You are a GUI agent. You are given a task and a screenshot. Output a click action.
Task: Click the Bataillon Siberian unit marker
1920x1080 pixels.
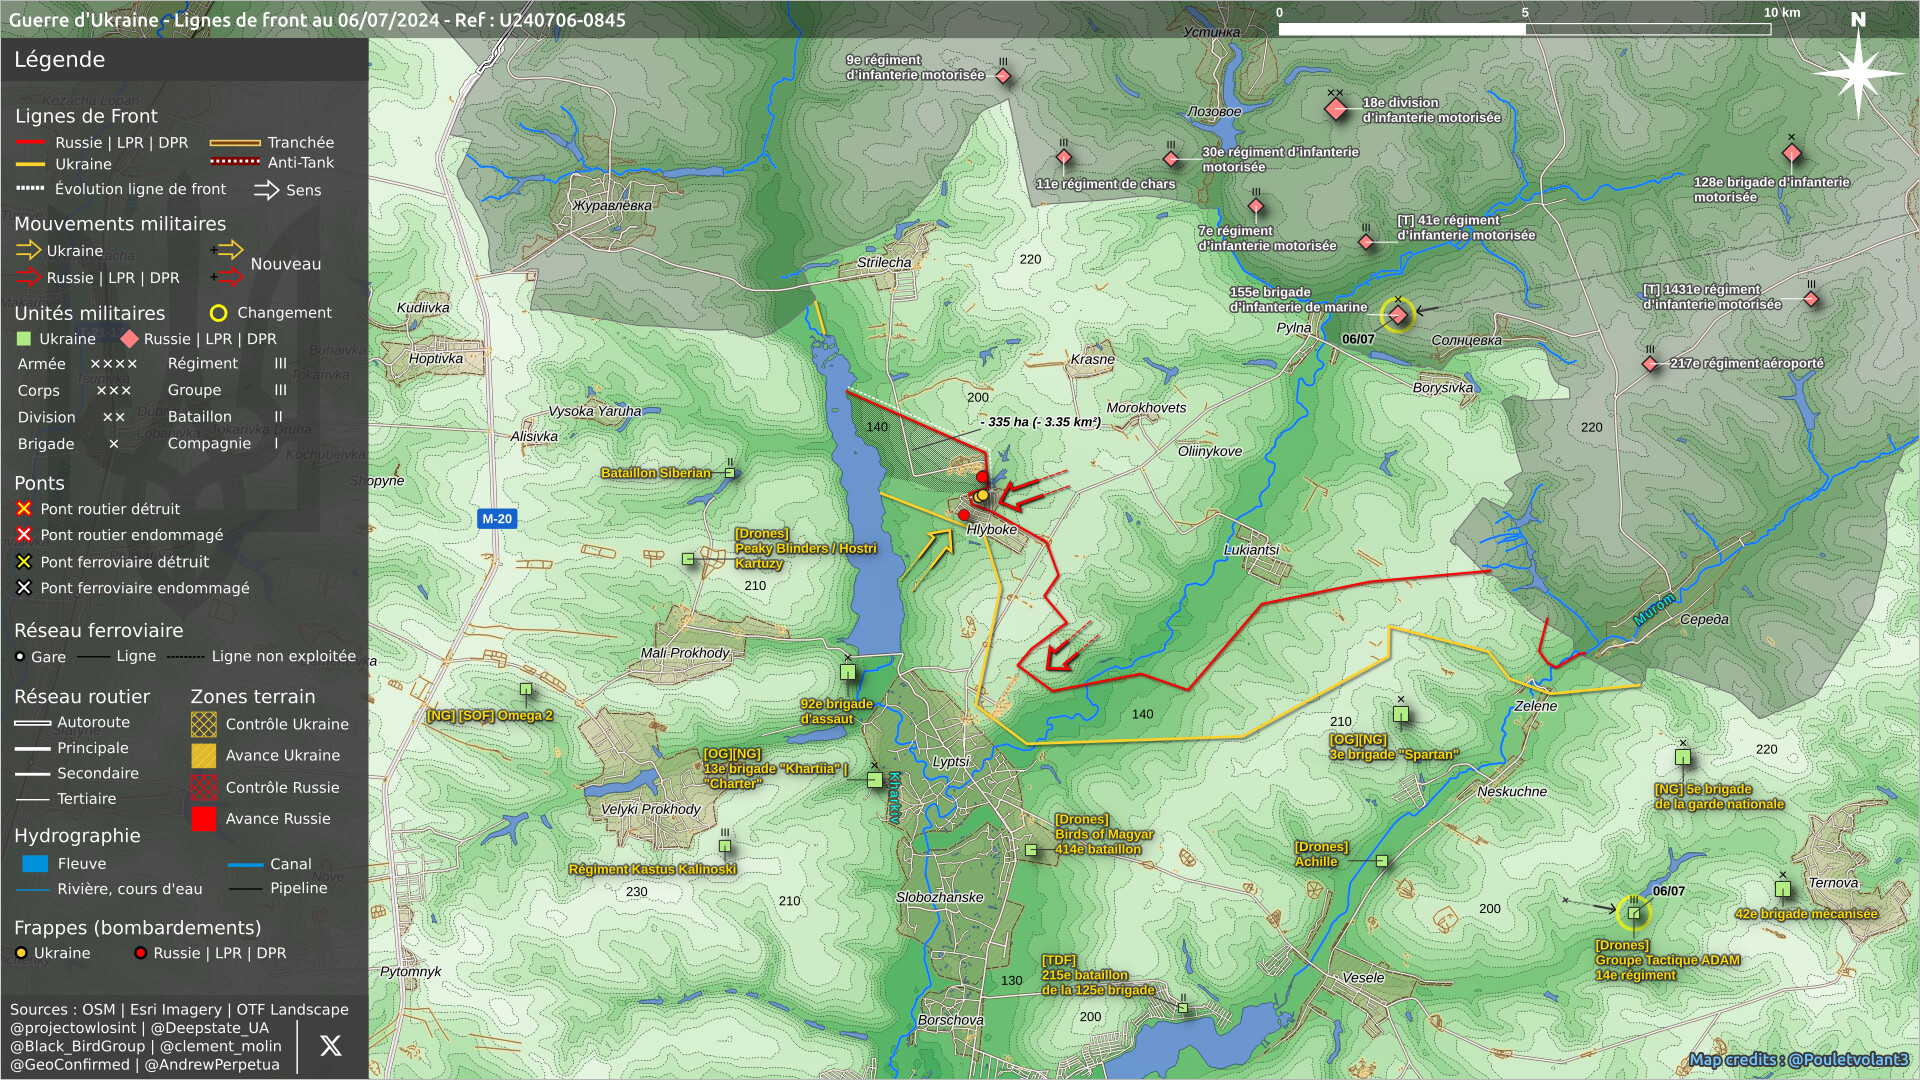pos(730,473)
